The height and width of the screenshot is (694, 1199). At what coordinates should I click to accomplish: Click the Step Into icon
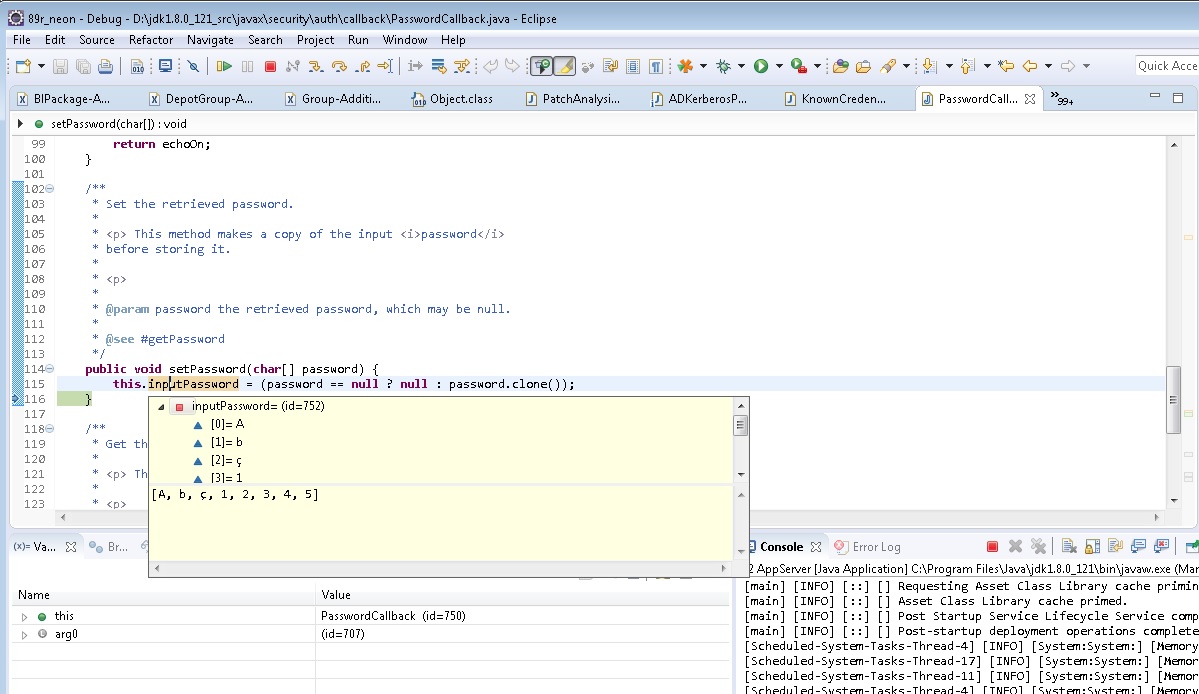coord(315,66)
